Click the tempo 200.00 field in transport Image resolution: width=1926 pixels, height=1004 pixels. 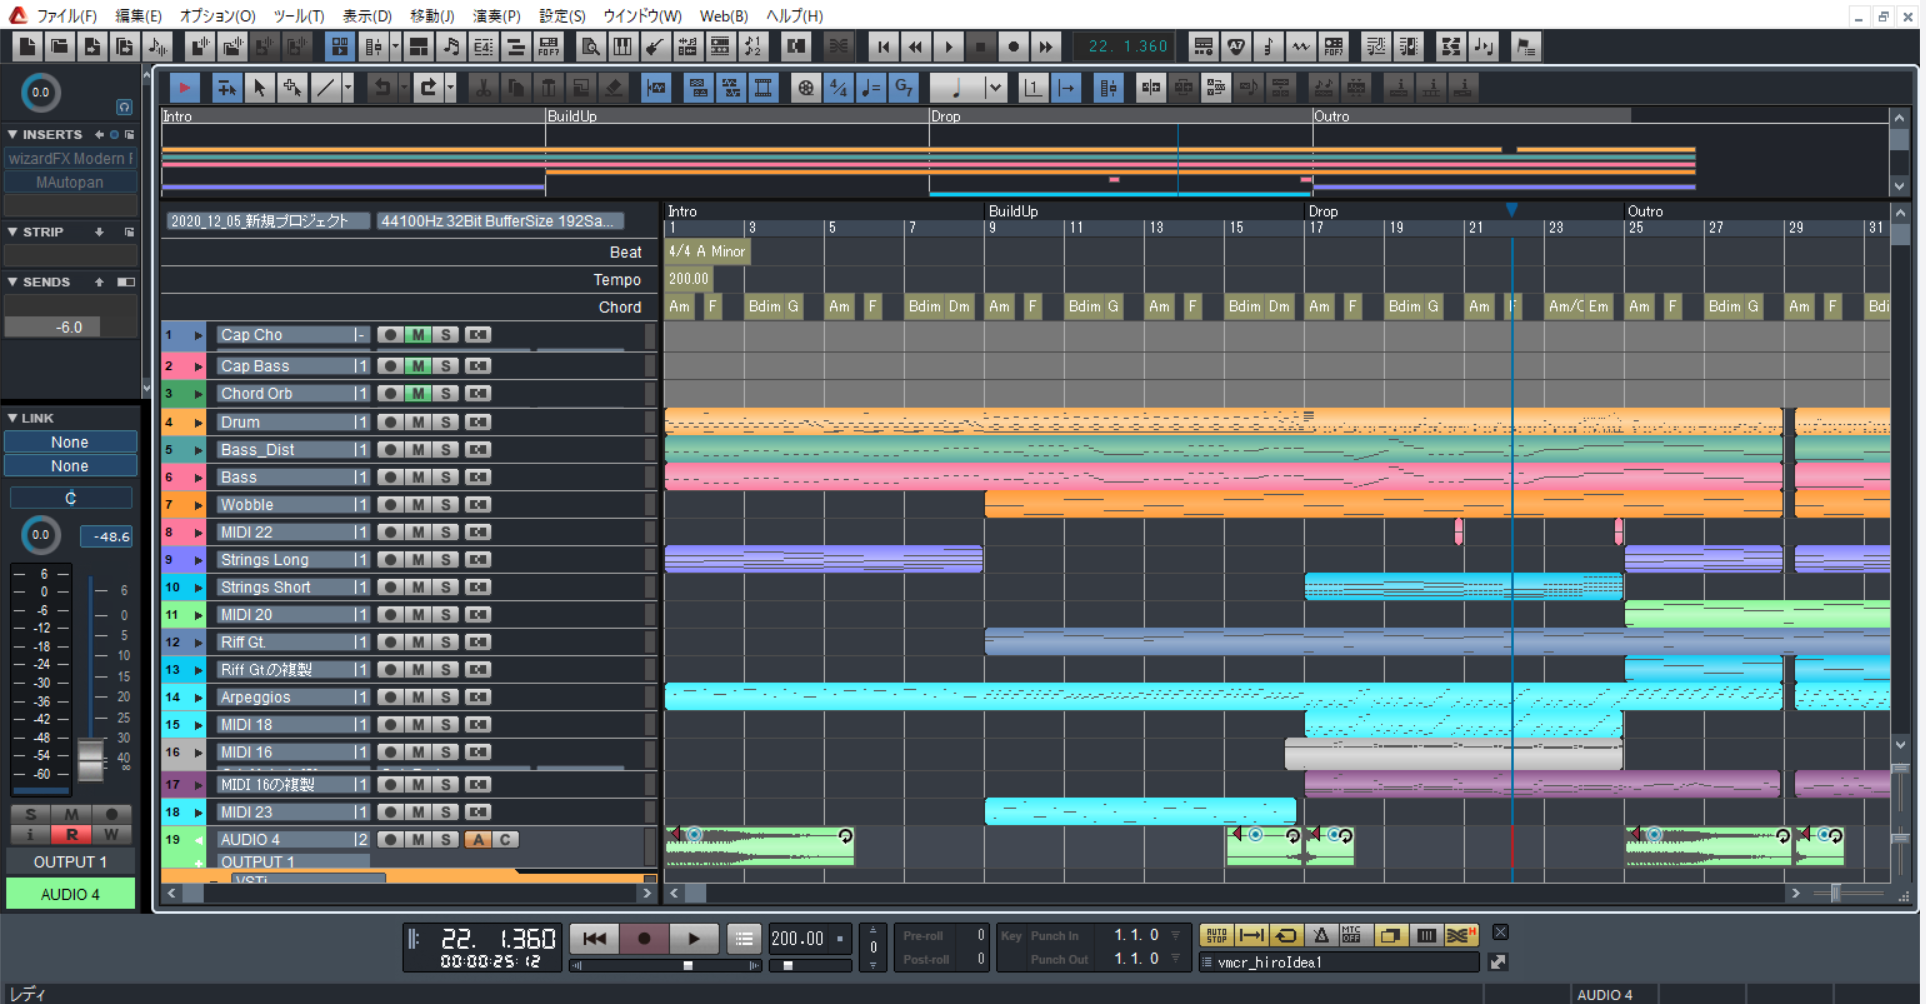pos(797,938)
